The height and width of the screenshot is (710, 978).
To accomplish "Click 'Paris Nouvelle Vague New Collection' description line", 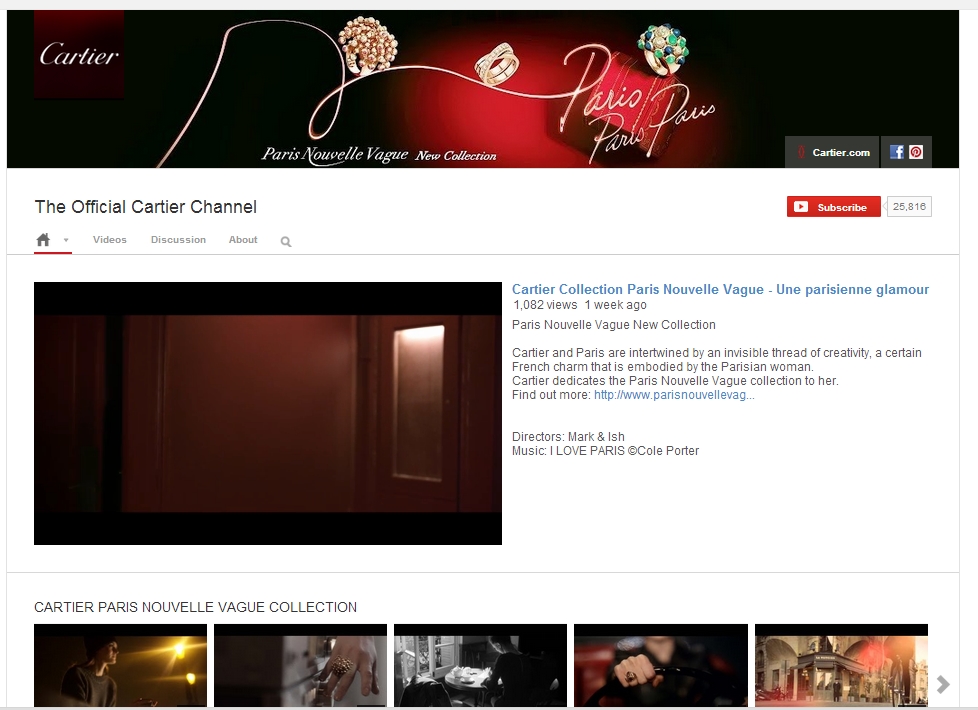I will click(614, 325).
